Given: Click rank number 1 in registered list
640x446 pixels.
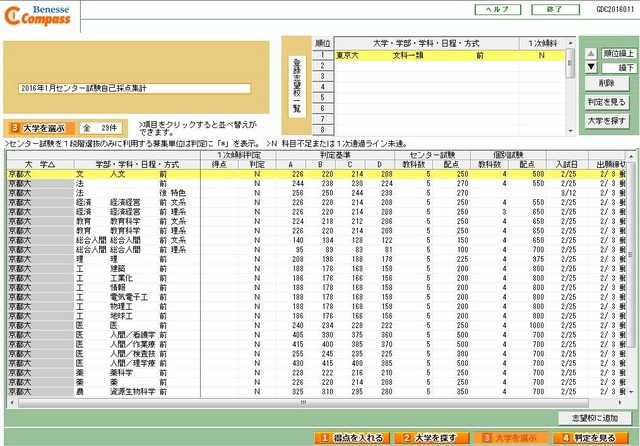Looking at the screenshot, I should [323, 55].
